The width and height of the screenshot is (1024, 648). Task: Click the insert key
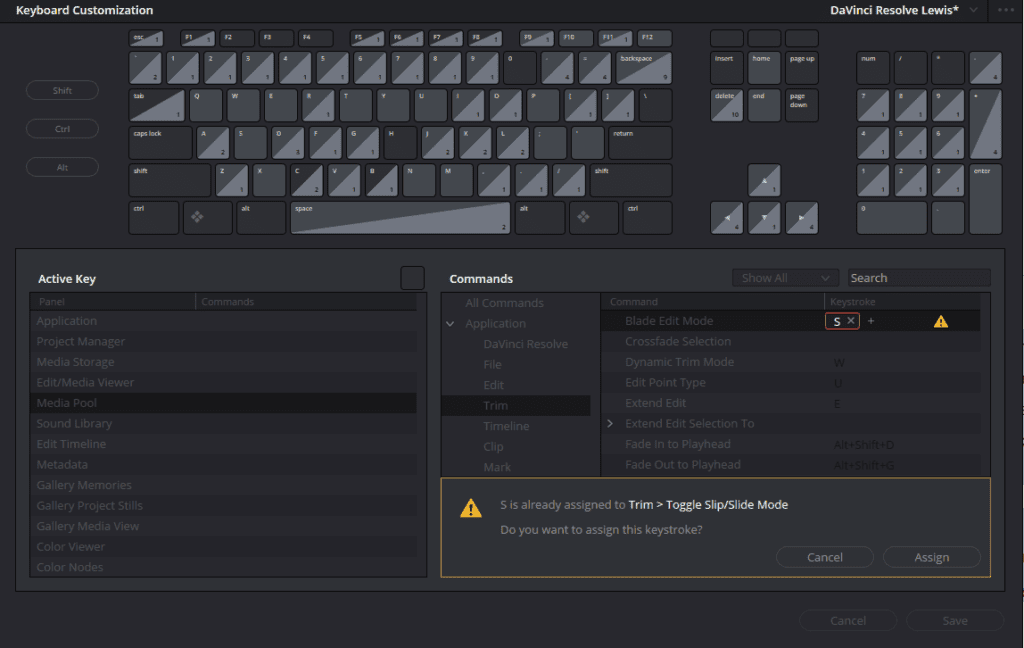click(727, 68)
